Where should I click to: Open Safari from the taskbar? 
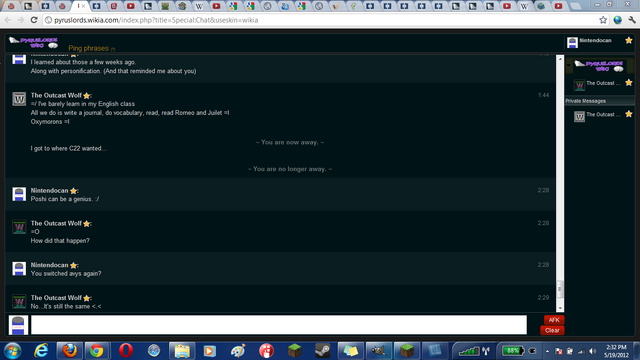point(154,351)
